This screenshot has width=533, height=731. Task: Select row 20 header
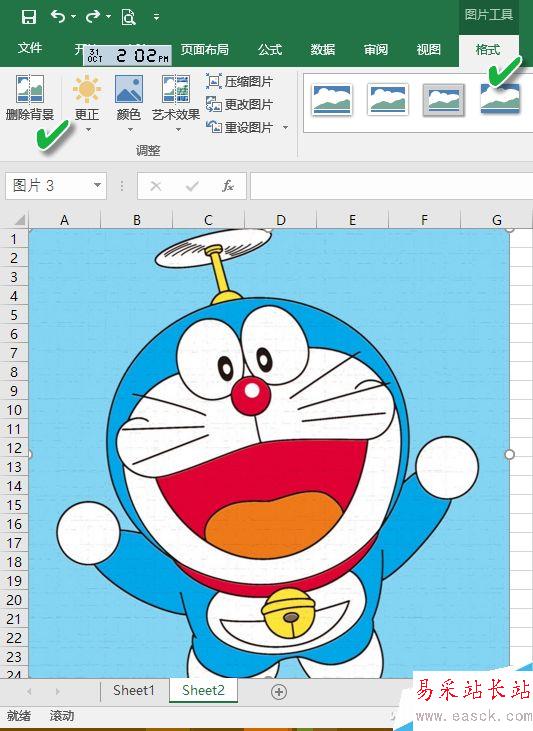point(14,600)
